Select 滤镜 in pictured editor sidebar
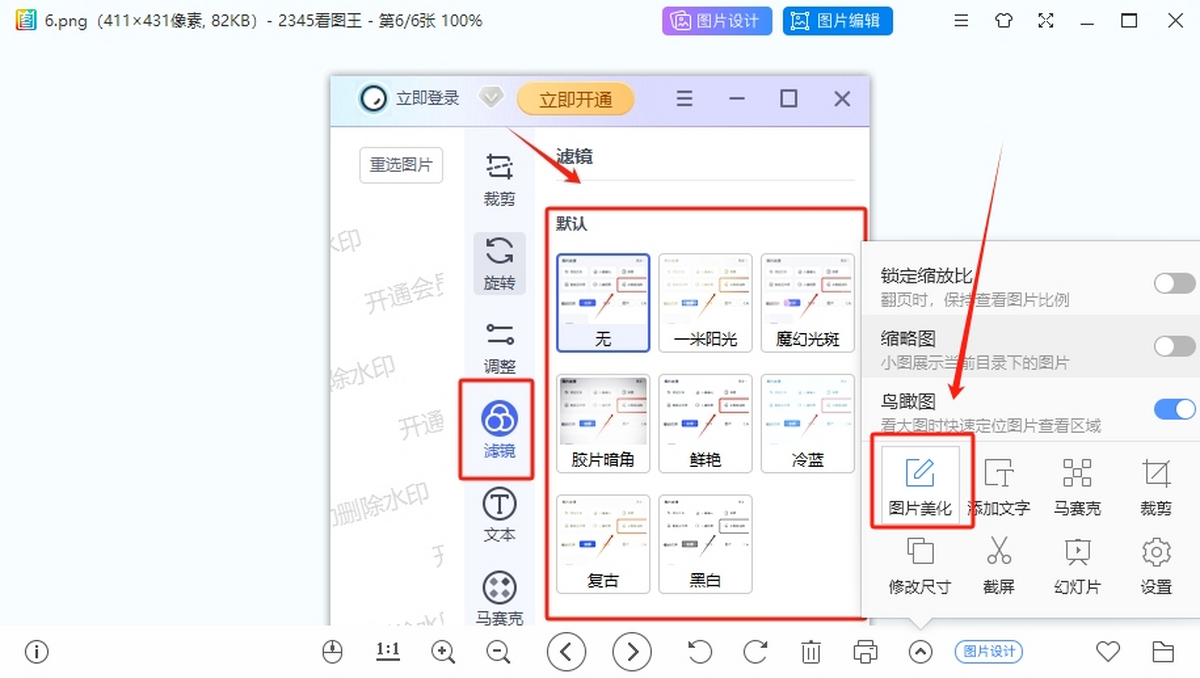 click(x=497, y=428)
